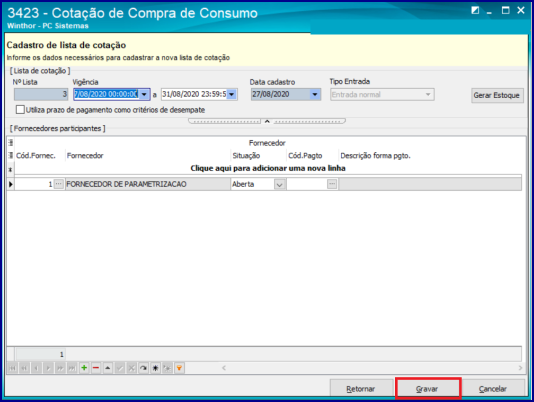Go to previous page of records
The image size is (534, 402).
pyautogui.click(x=25, y=368)
